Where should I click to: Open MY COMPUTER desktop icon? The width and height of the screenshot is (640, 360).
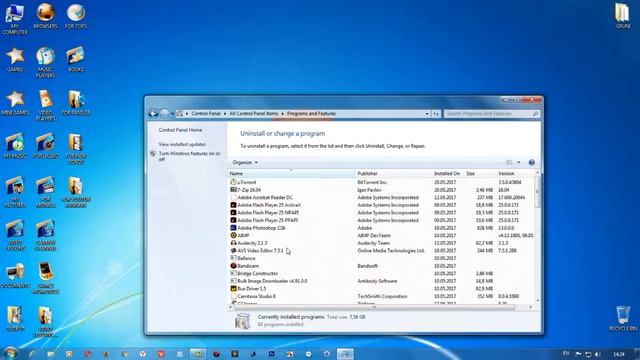(x=15, y=18)
